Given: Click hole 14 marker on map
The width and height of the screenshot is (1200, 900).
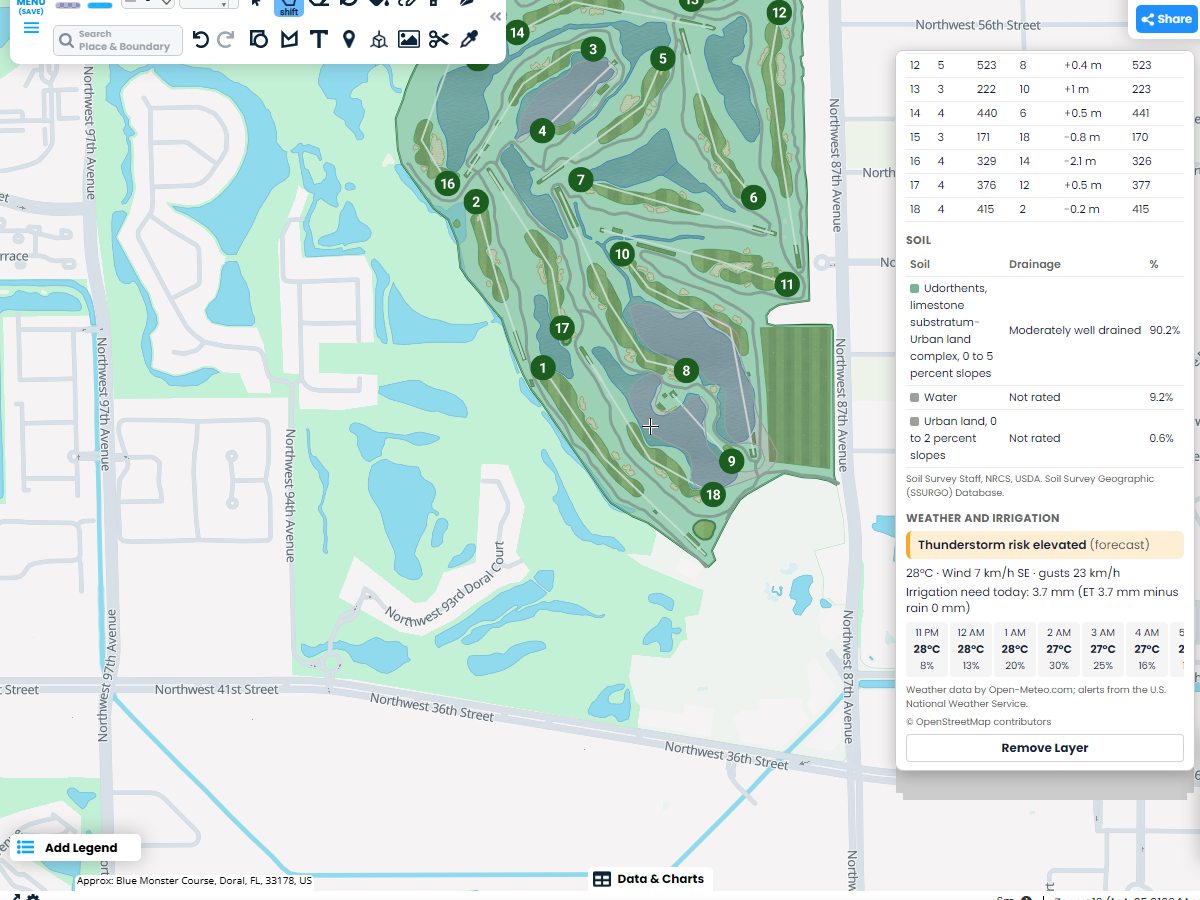Looking at the screenshot, I should tap(517, 32).
